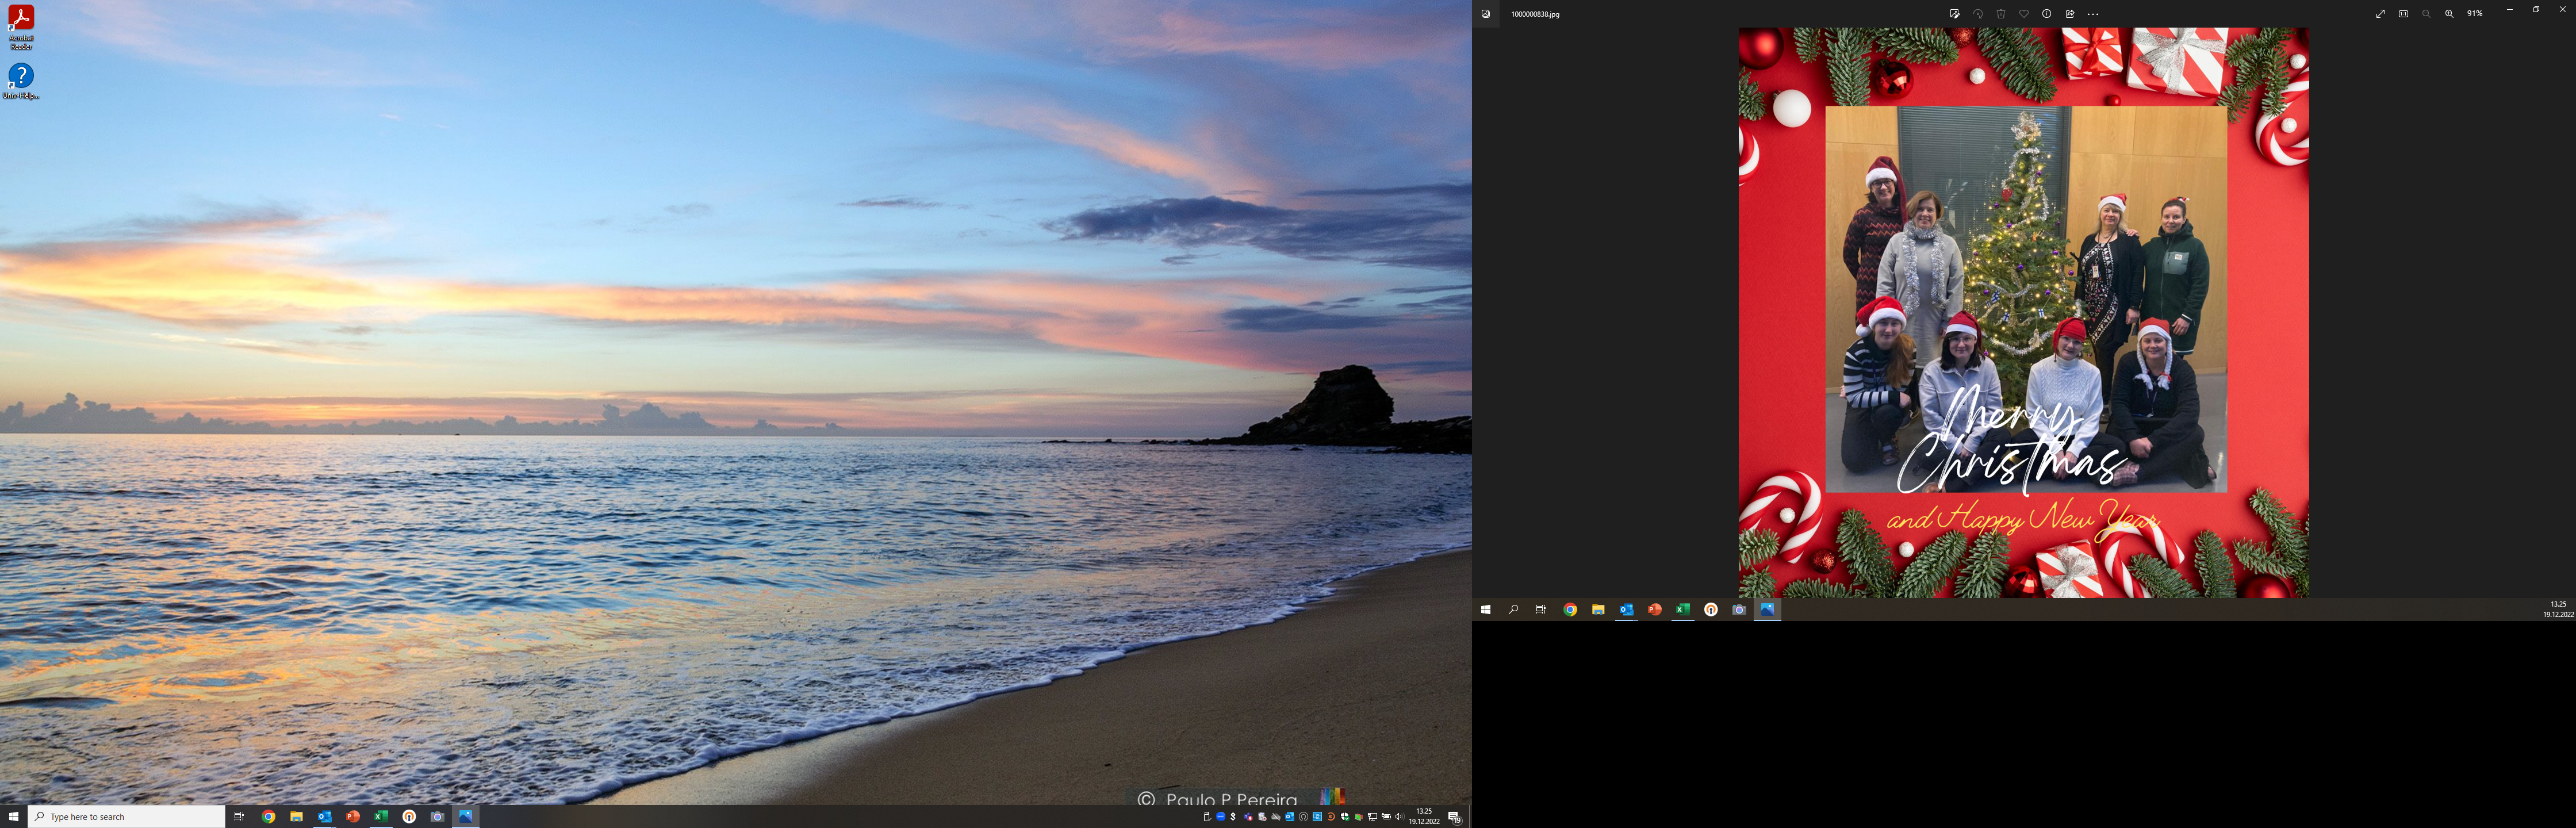Screen dimensions: 2576x828
Task: Switch to Excel in the main taskbar
Action: (x=381, y=817)
